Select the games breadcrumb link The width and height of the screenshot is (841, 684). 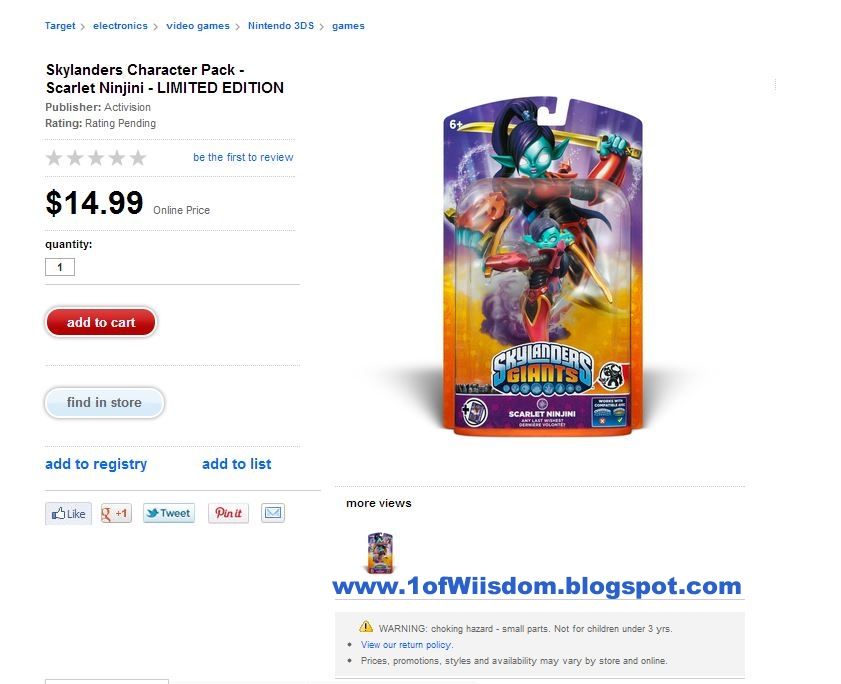348,26
